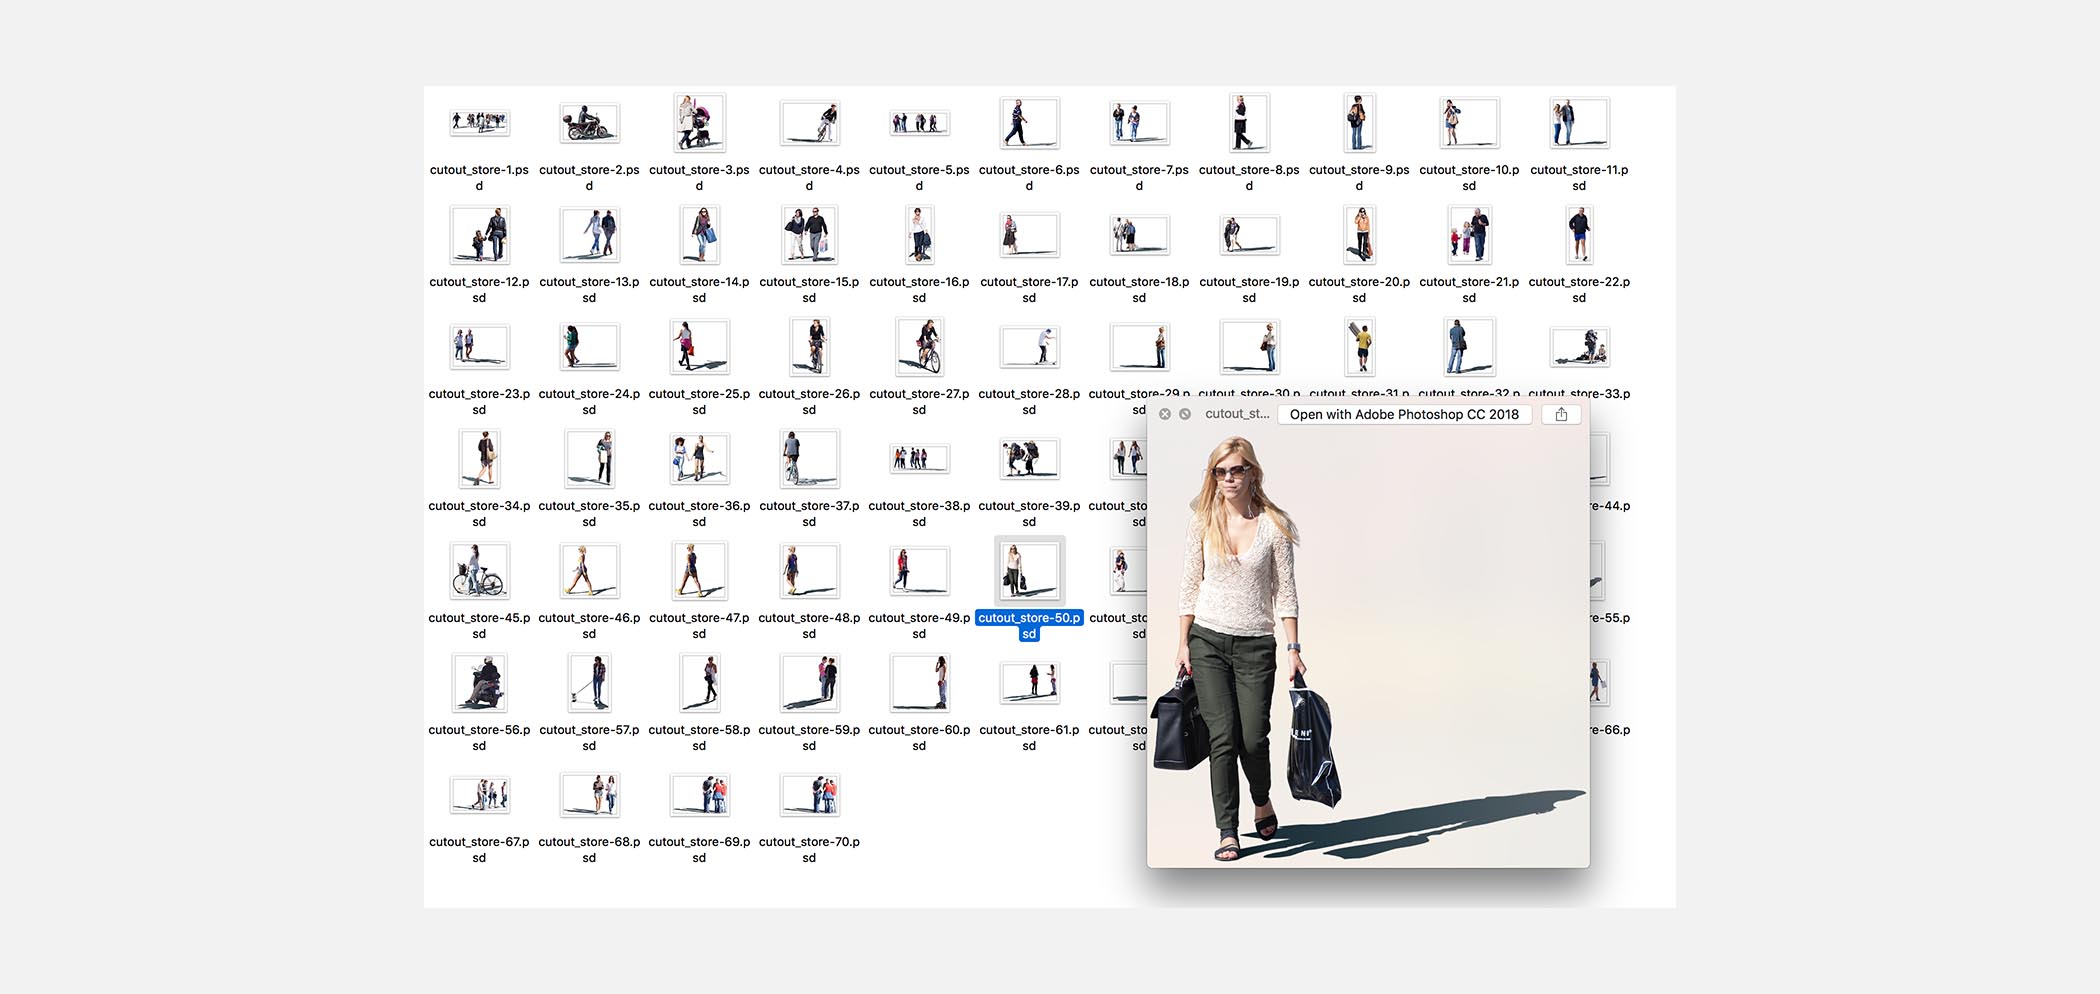Click cutout_store-26.psd thumbnail
Screen dimensions: 2100x994
(x=810, y=347)
